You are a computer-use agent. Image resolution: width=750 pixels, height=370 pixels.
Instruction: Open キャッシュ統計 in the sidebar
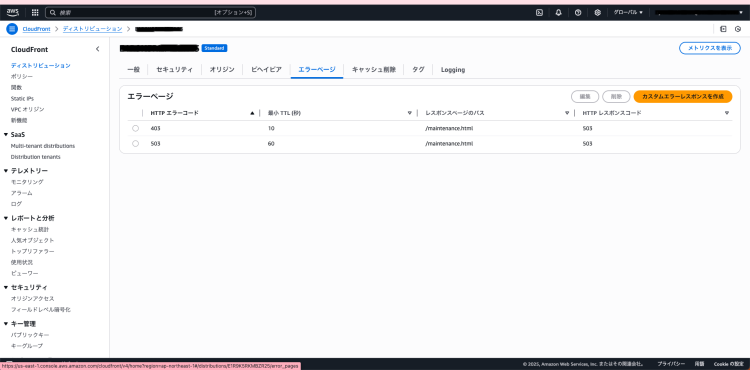point(30,229)
